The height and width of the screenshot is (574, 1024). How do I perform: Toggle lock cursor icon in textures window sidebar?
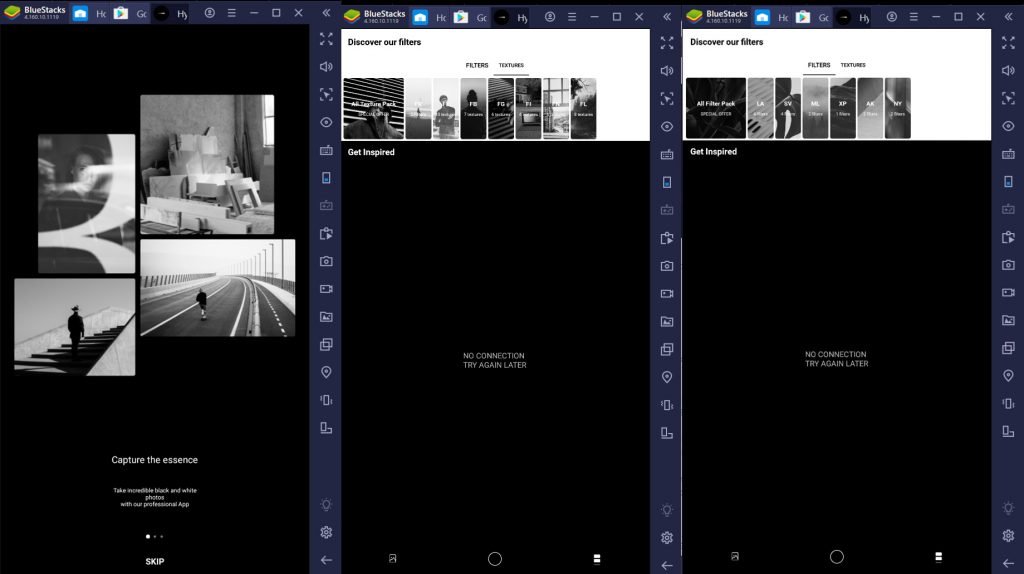pyautogui.click(x=667, y=99)
